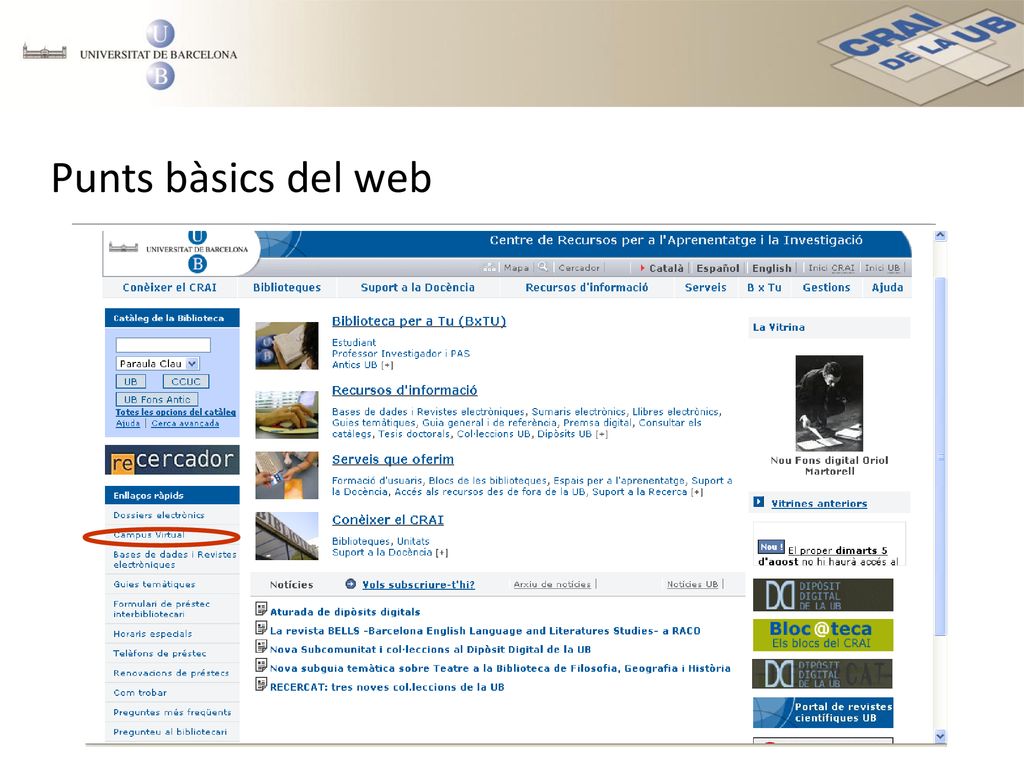Open the Ajuda menu
The height and width of the screenshot is (768, 1024).
(x=888, y=287)
